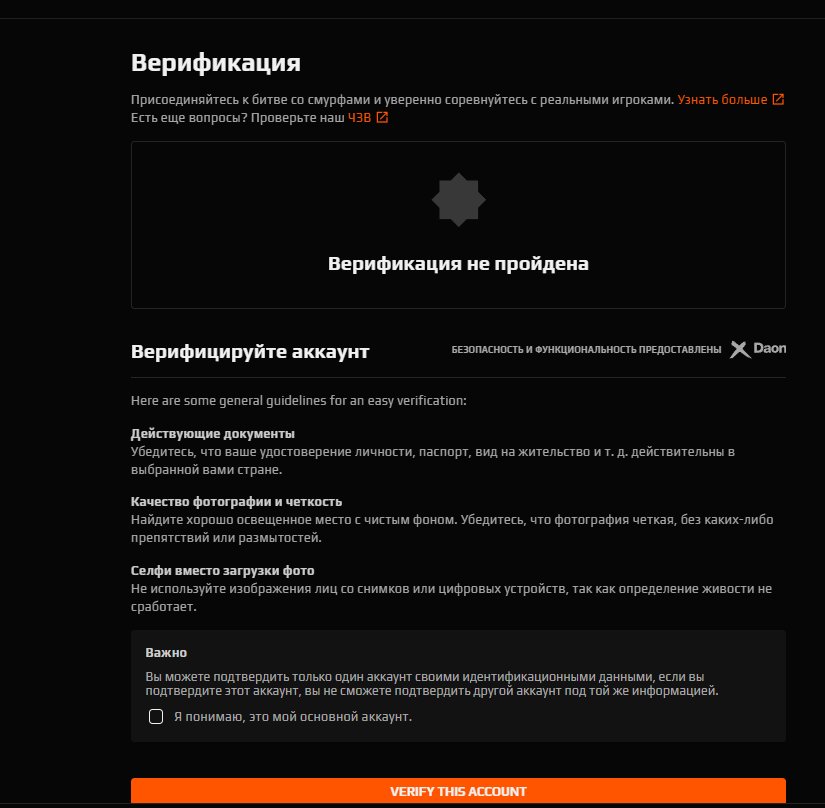This screenshot has width=825, height=808.
Task: Click the 'Верифицируйте аккаунт' section heading
Action: tap(250, 351)
